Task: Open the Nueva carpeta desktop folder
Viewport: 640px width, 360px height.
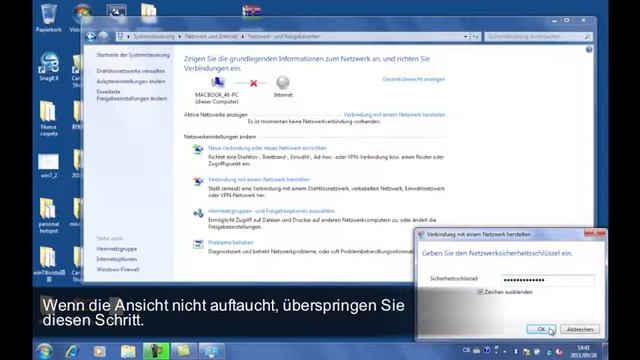Action: pyautogui.click(x=49, y=118)
